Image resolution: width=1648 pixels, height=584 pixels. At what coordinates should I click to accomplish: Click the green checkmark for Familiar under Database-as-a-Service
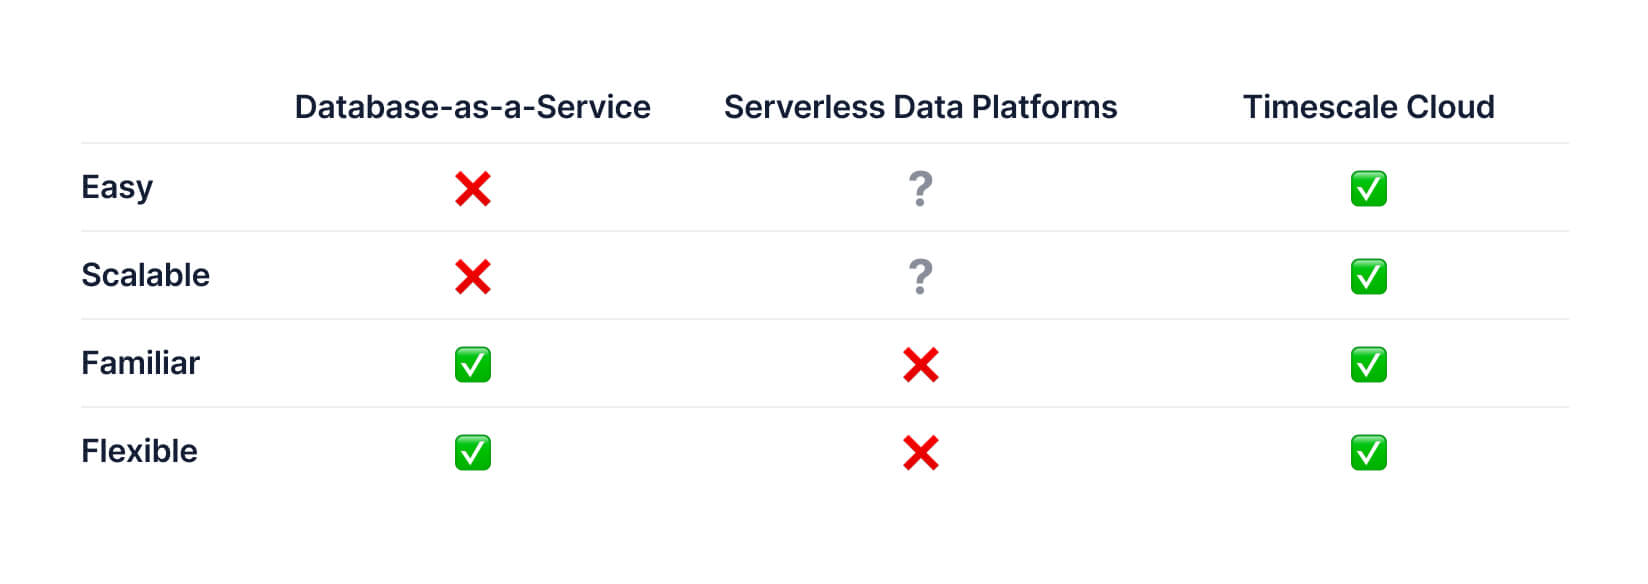tap(472, 365)
